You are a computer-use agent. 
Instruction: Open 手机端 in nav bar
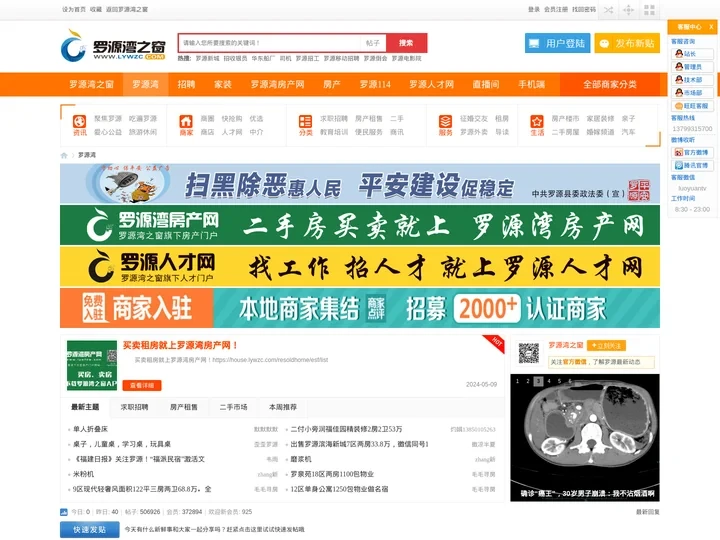click(531, 84)
